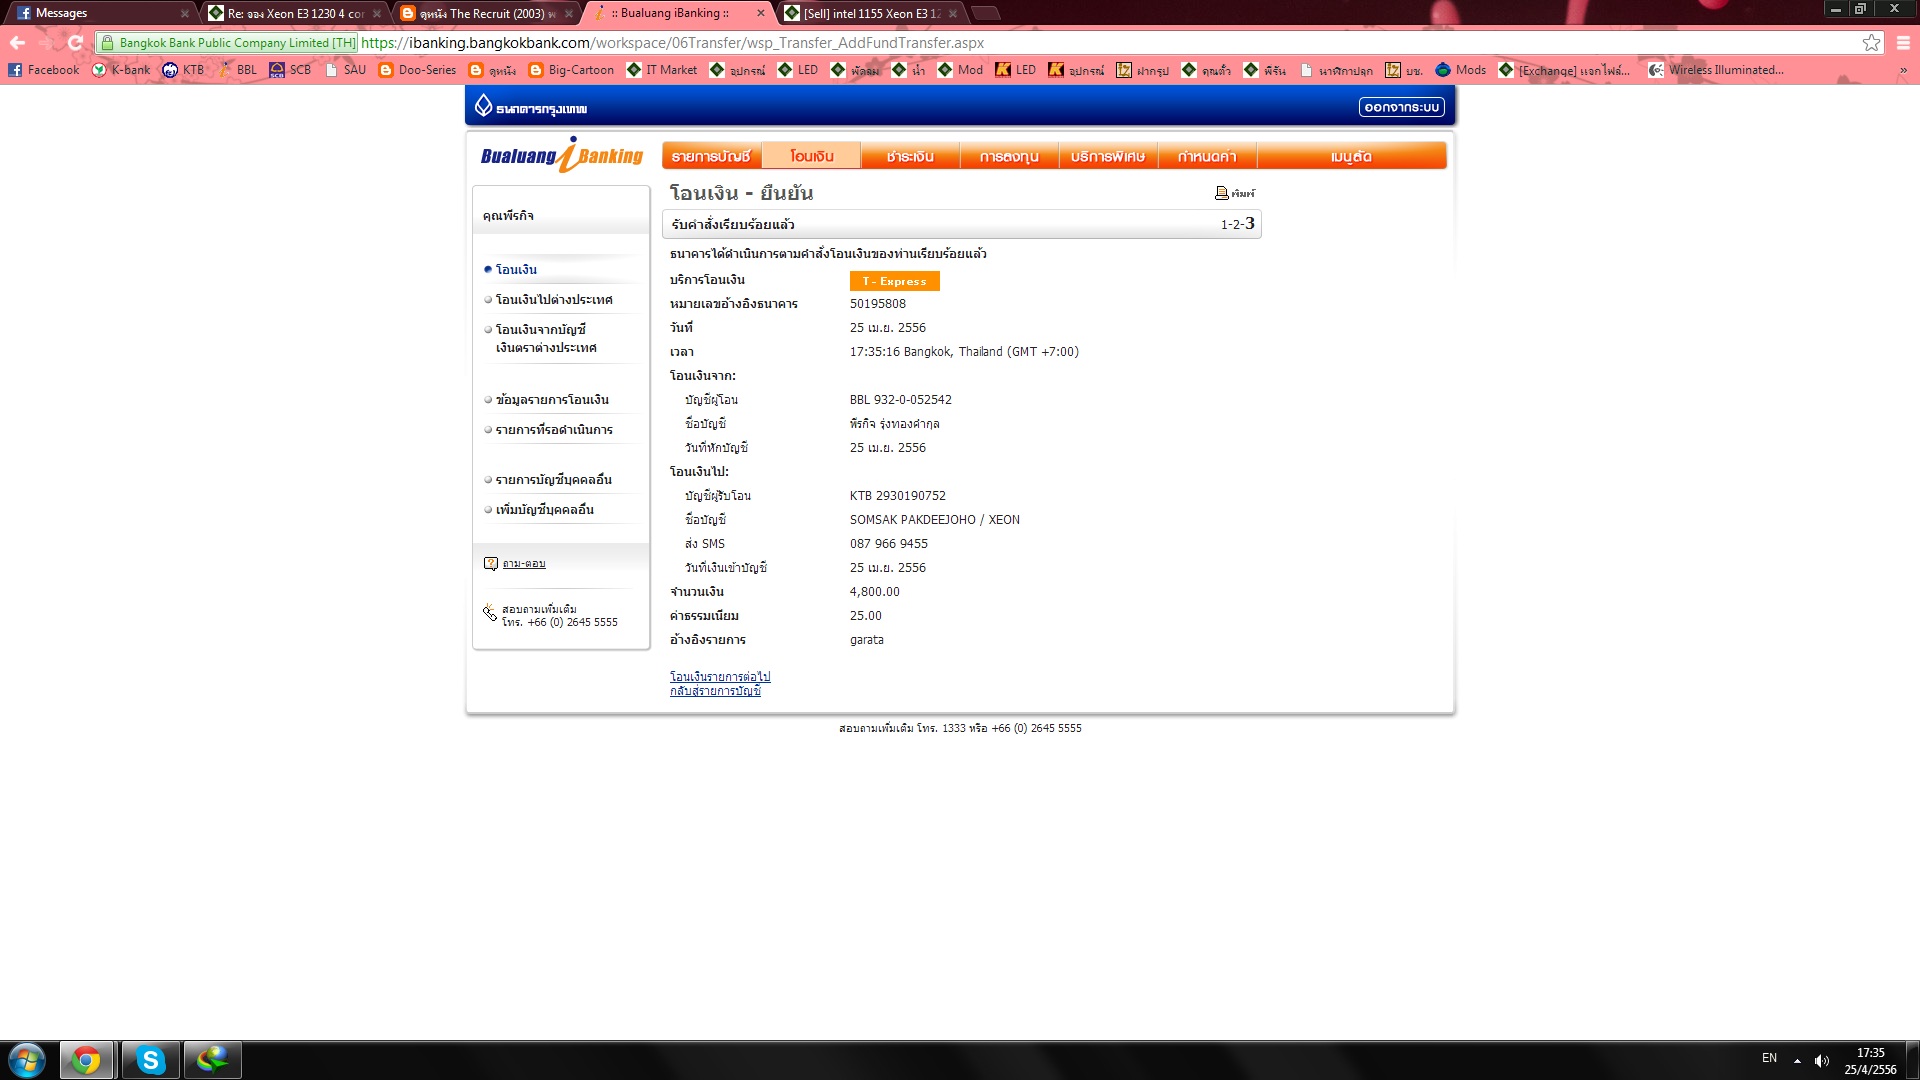The height and width of the screenshot is (1080, 1920).
Task: Click the taskbar volume speaker icon
Action: point(1822,1061)
